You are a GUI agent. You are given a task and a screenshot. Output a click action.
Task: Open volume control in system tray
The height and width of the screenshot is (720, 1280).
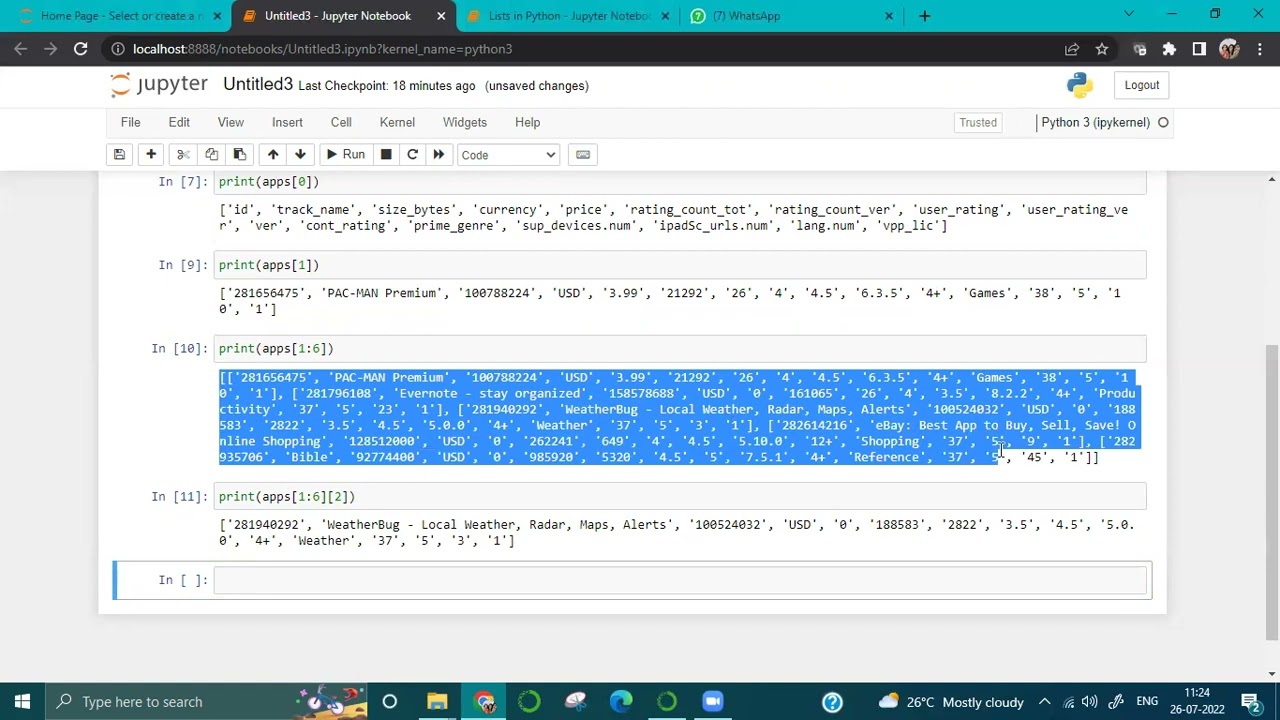tap(1091, 701)
